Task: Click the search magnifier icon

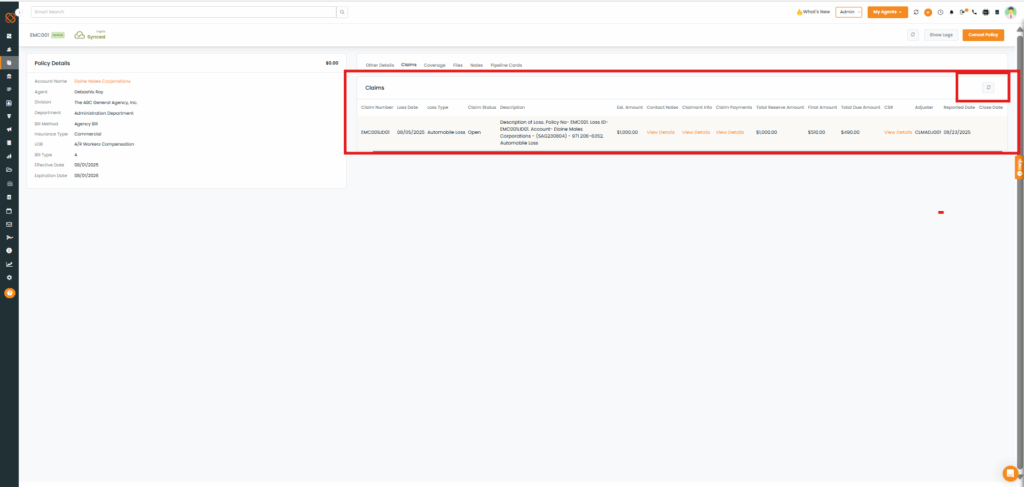Action: pos(342,12)
